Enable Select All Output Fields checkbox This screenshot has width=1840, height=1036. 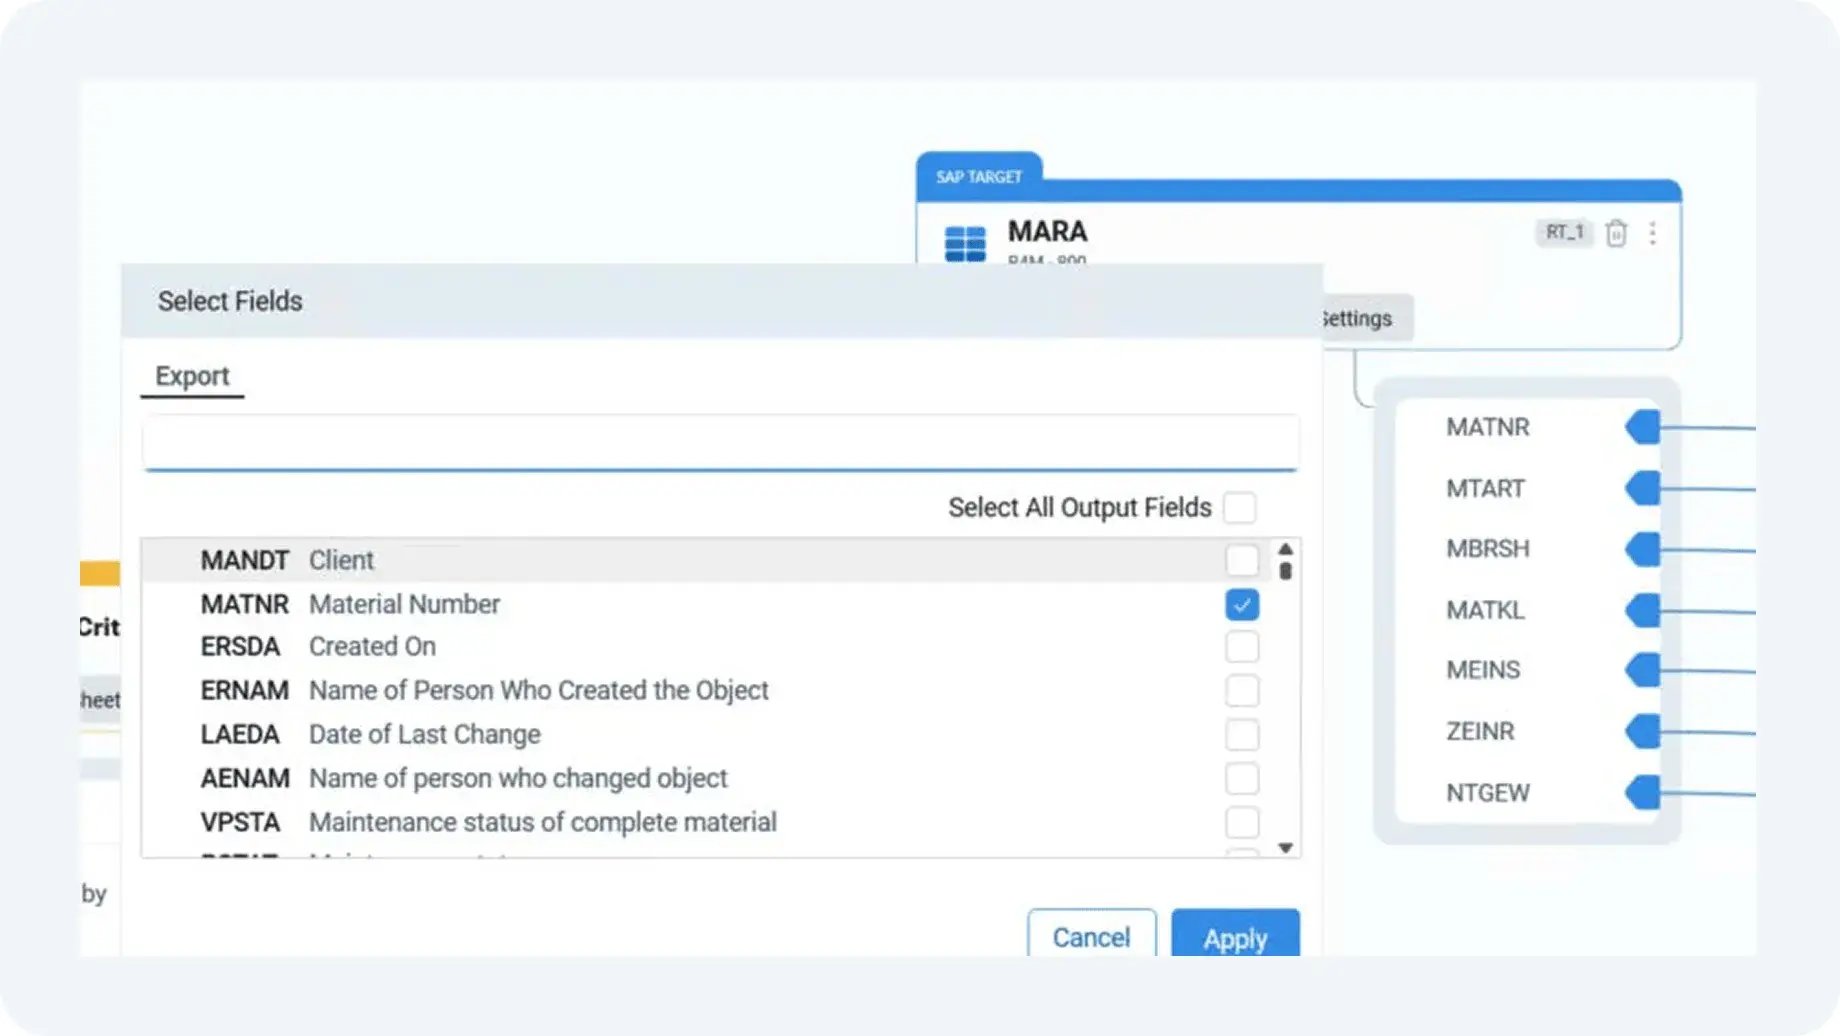1239,507
